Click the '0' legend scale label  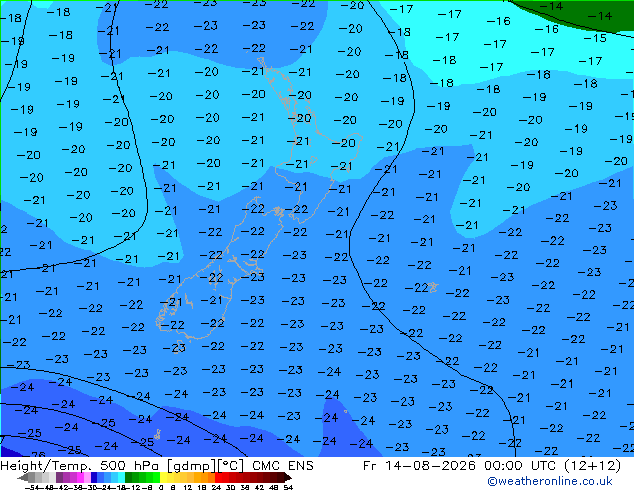pyautogui.click(x=161, y=488)
